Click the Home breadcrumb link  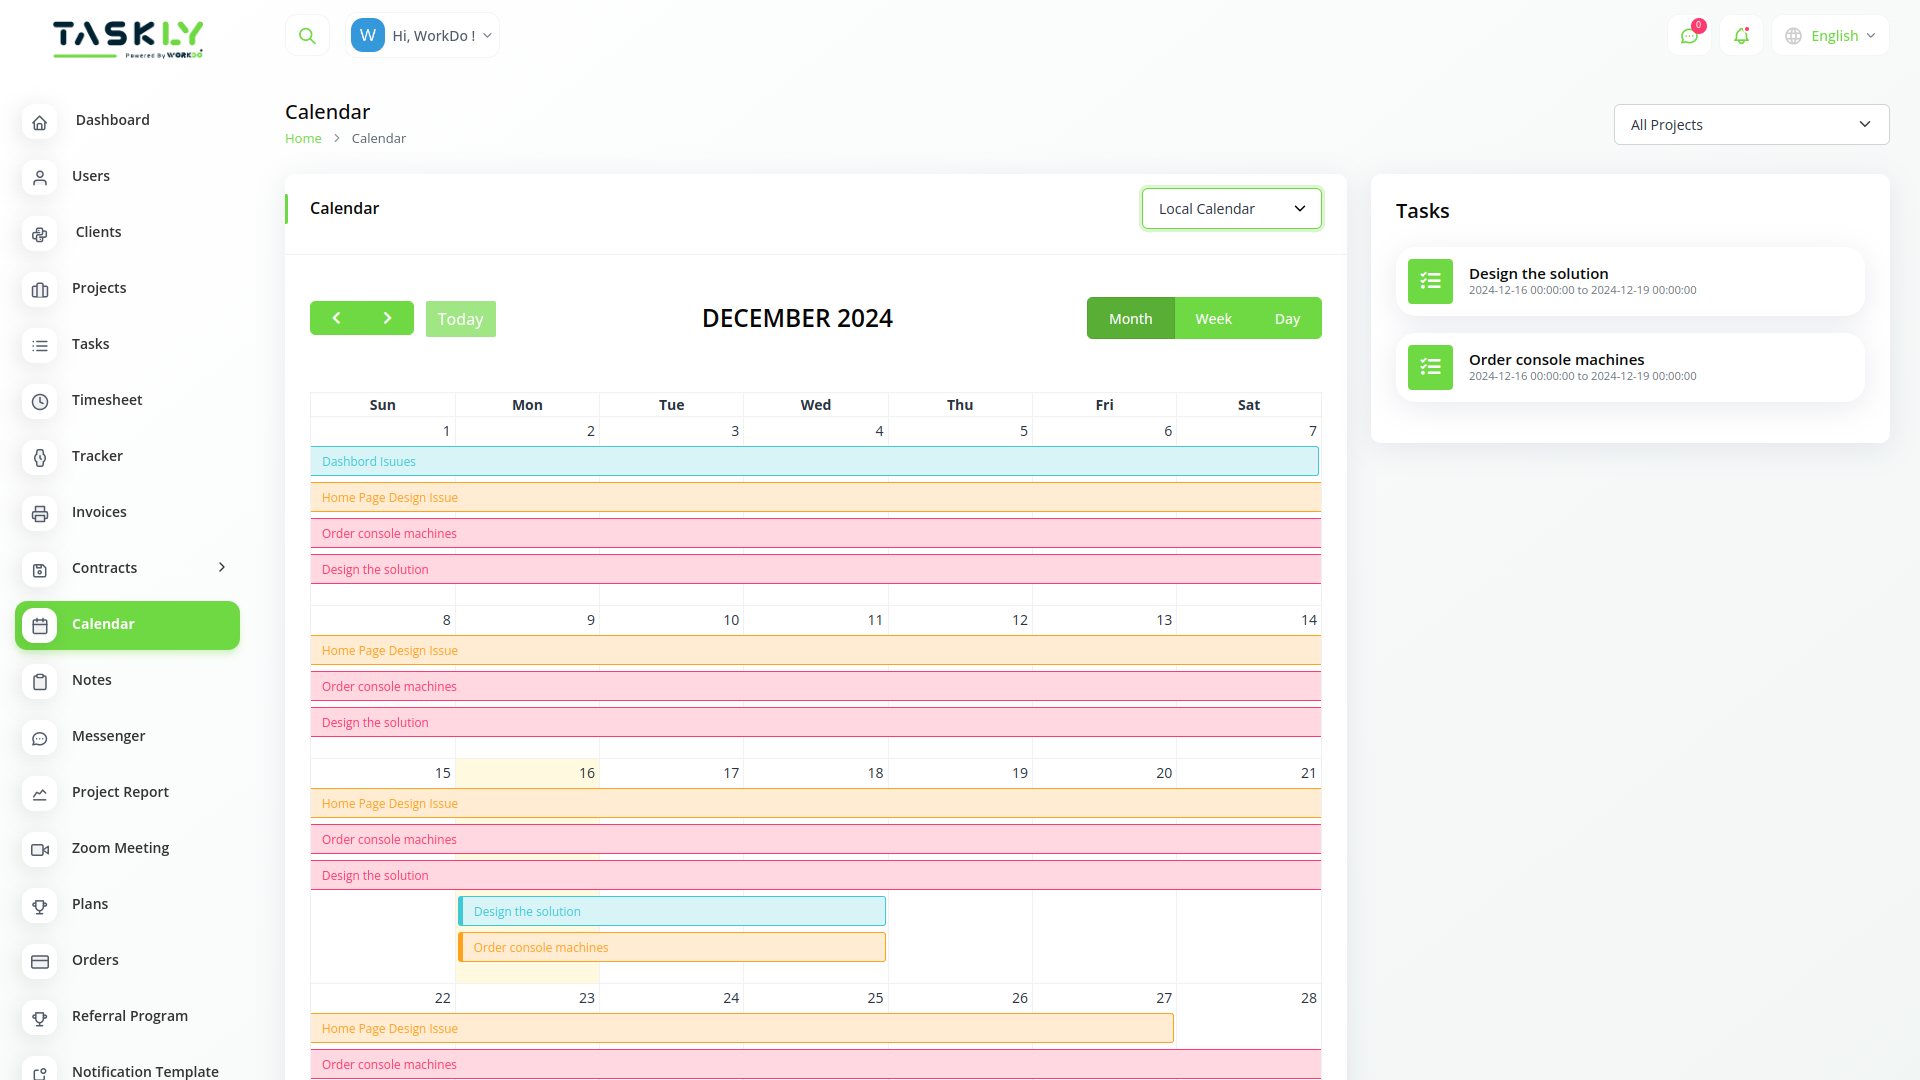coord(303,139)
